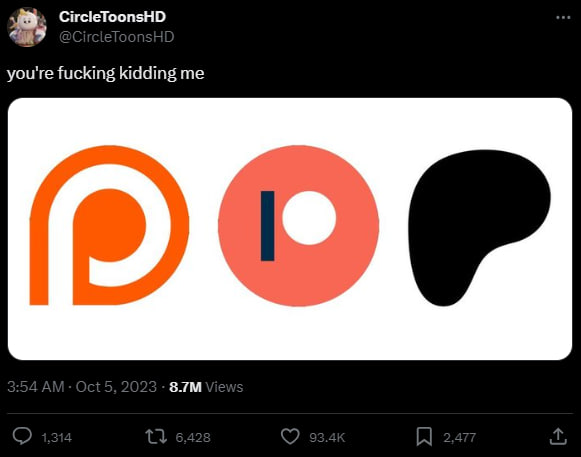Screen dimensions: 581x457
Task: Like the tweet with heart icon
Action: coord(290,437)
